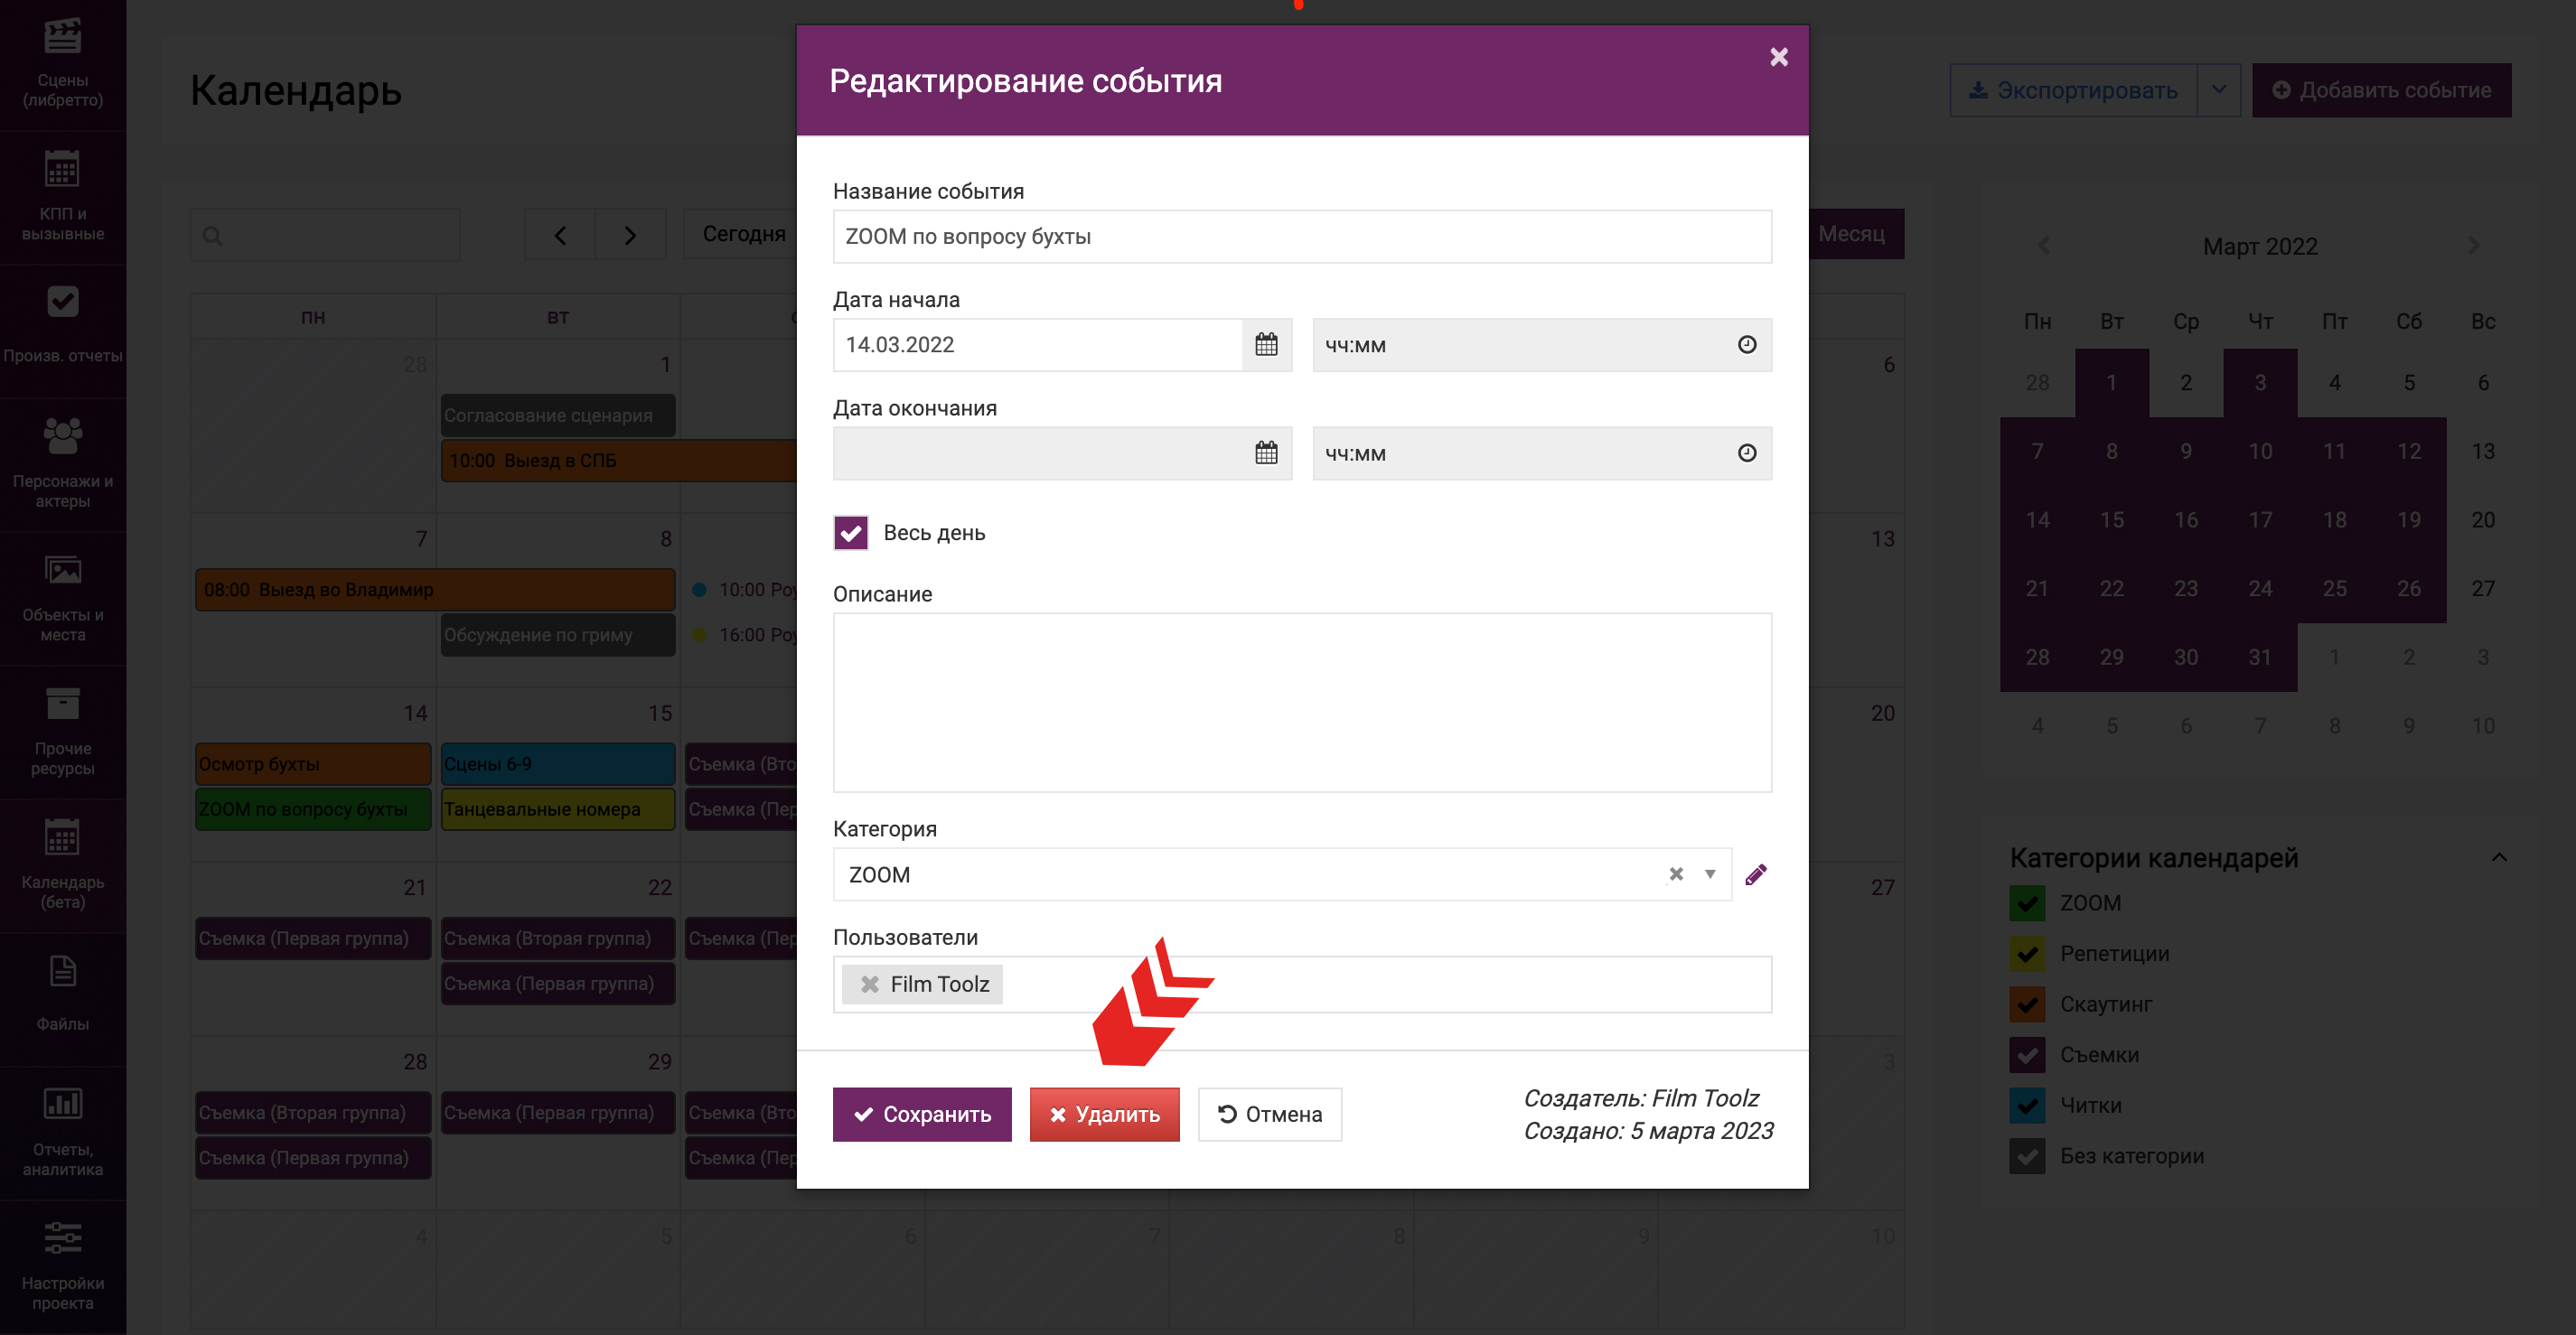Open Прочие ресурсы sidebar section
Screen dimensions: 2576x1335
[62, 731]
